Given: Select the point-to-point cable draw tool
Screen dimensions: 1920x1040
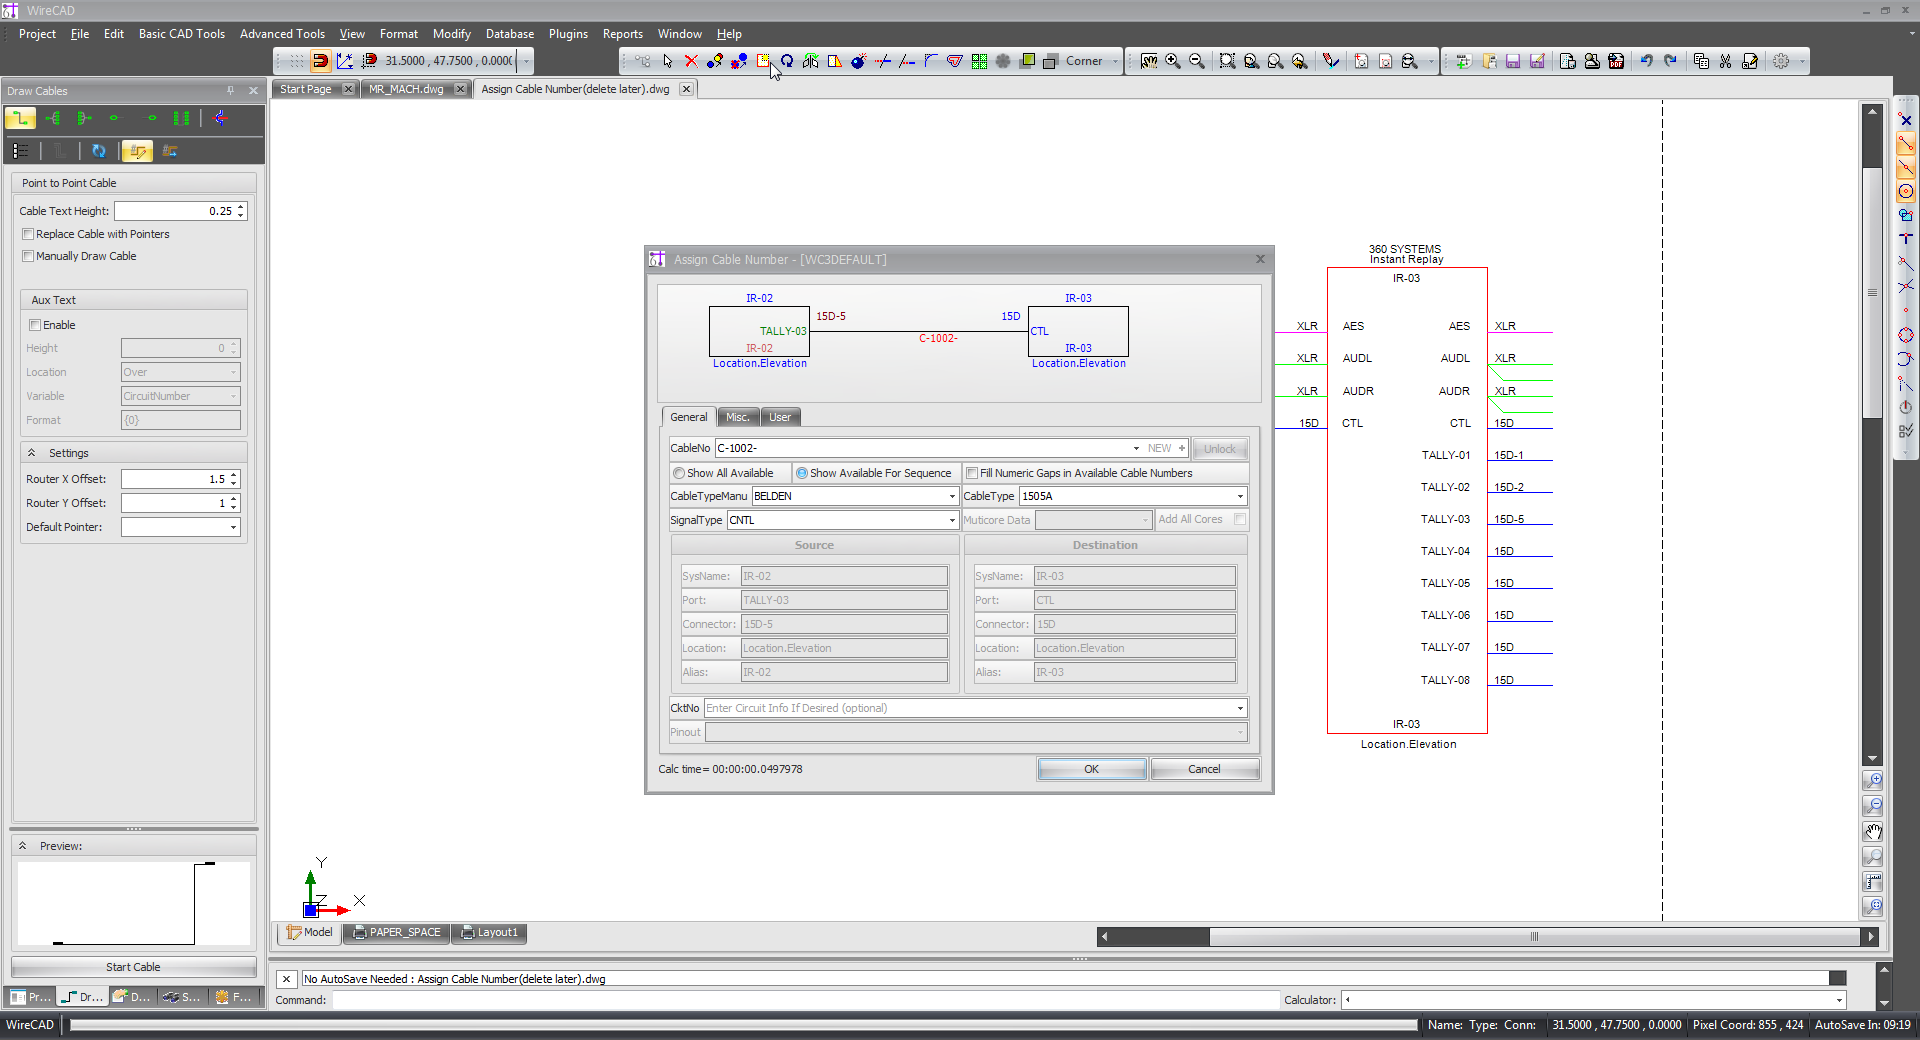Looking at the screenshot, I should (20, 118).
